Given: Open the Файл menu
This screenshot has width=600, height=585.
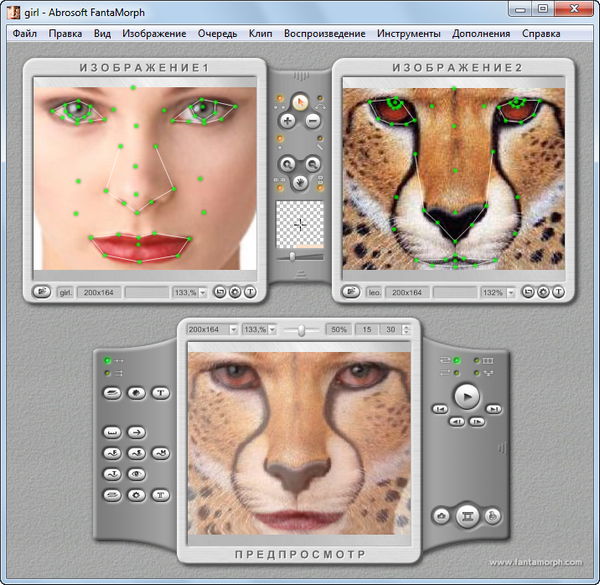Looking at the screenshot, I should [25, 34].
